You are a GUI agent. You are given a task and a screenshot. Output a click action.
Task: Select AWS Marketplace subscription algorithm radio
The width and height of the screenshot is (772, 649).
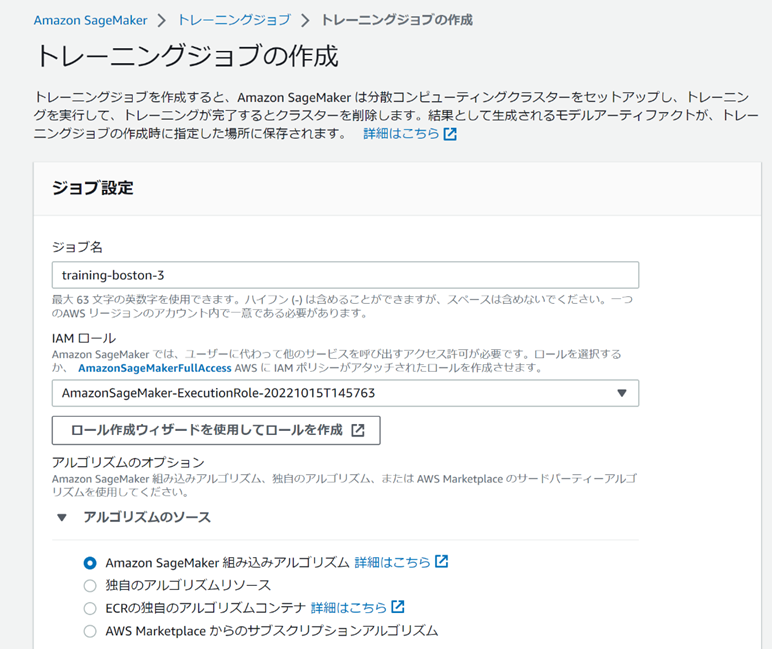[90, 631]
